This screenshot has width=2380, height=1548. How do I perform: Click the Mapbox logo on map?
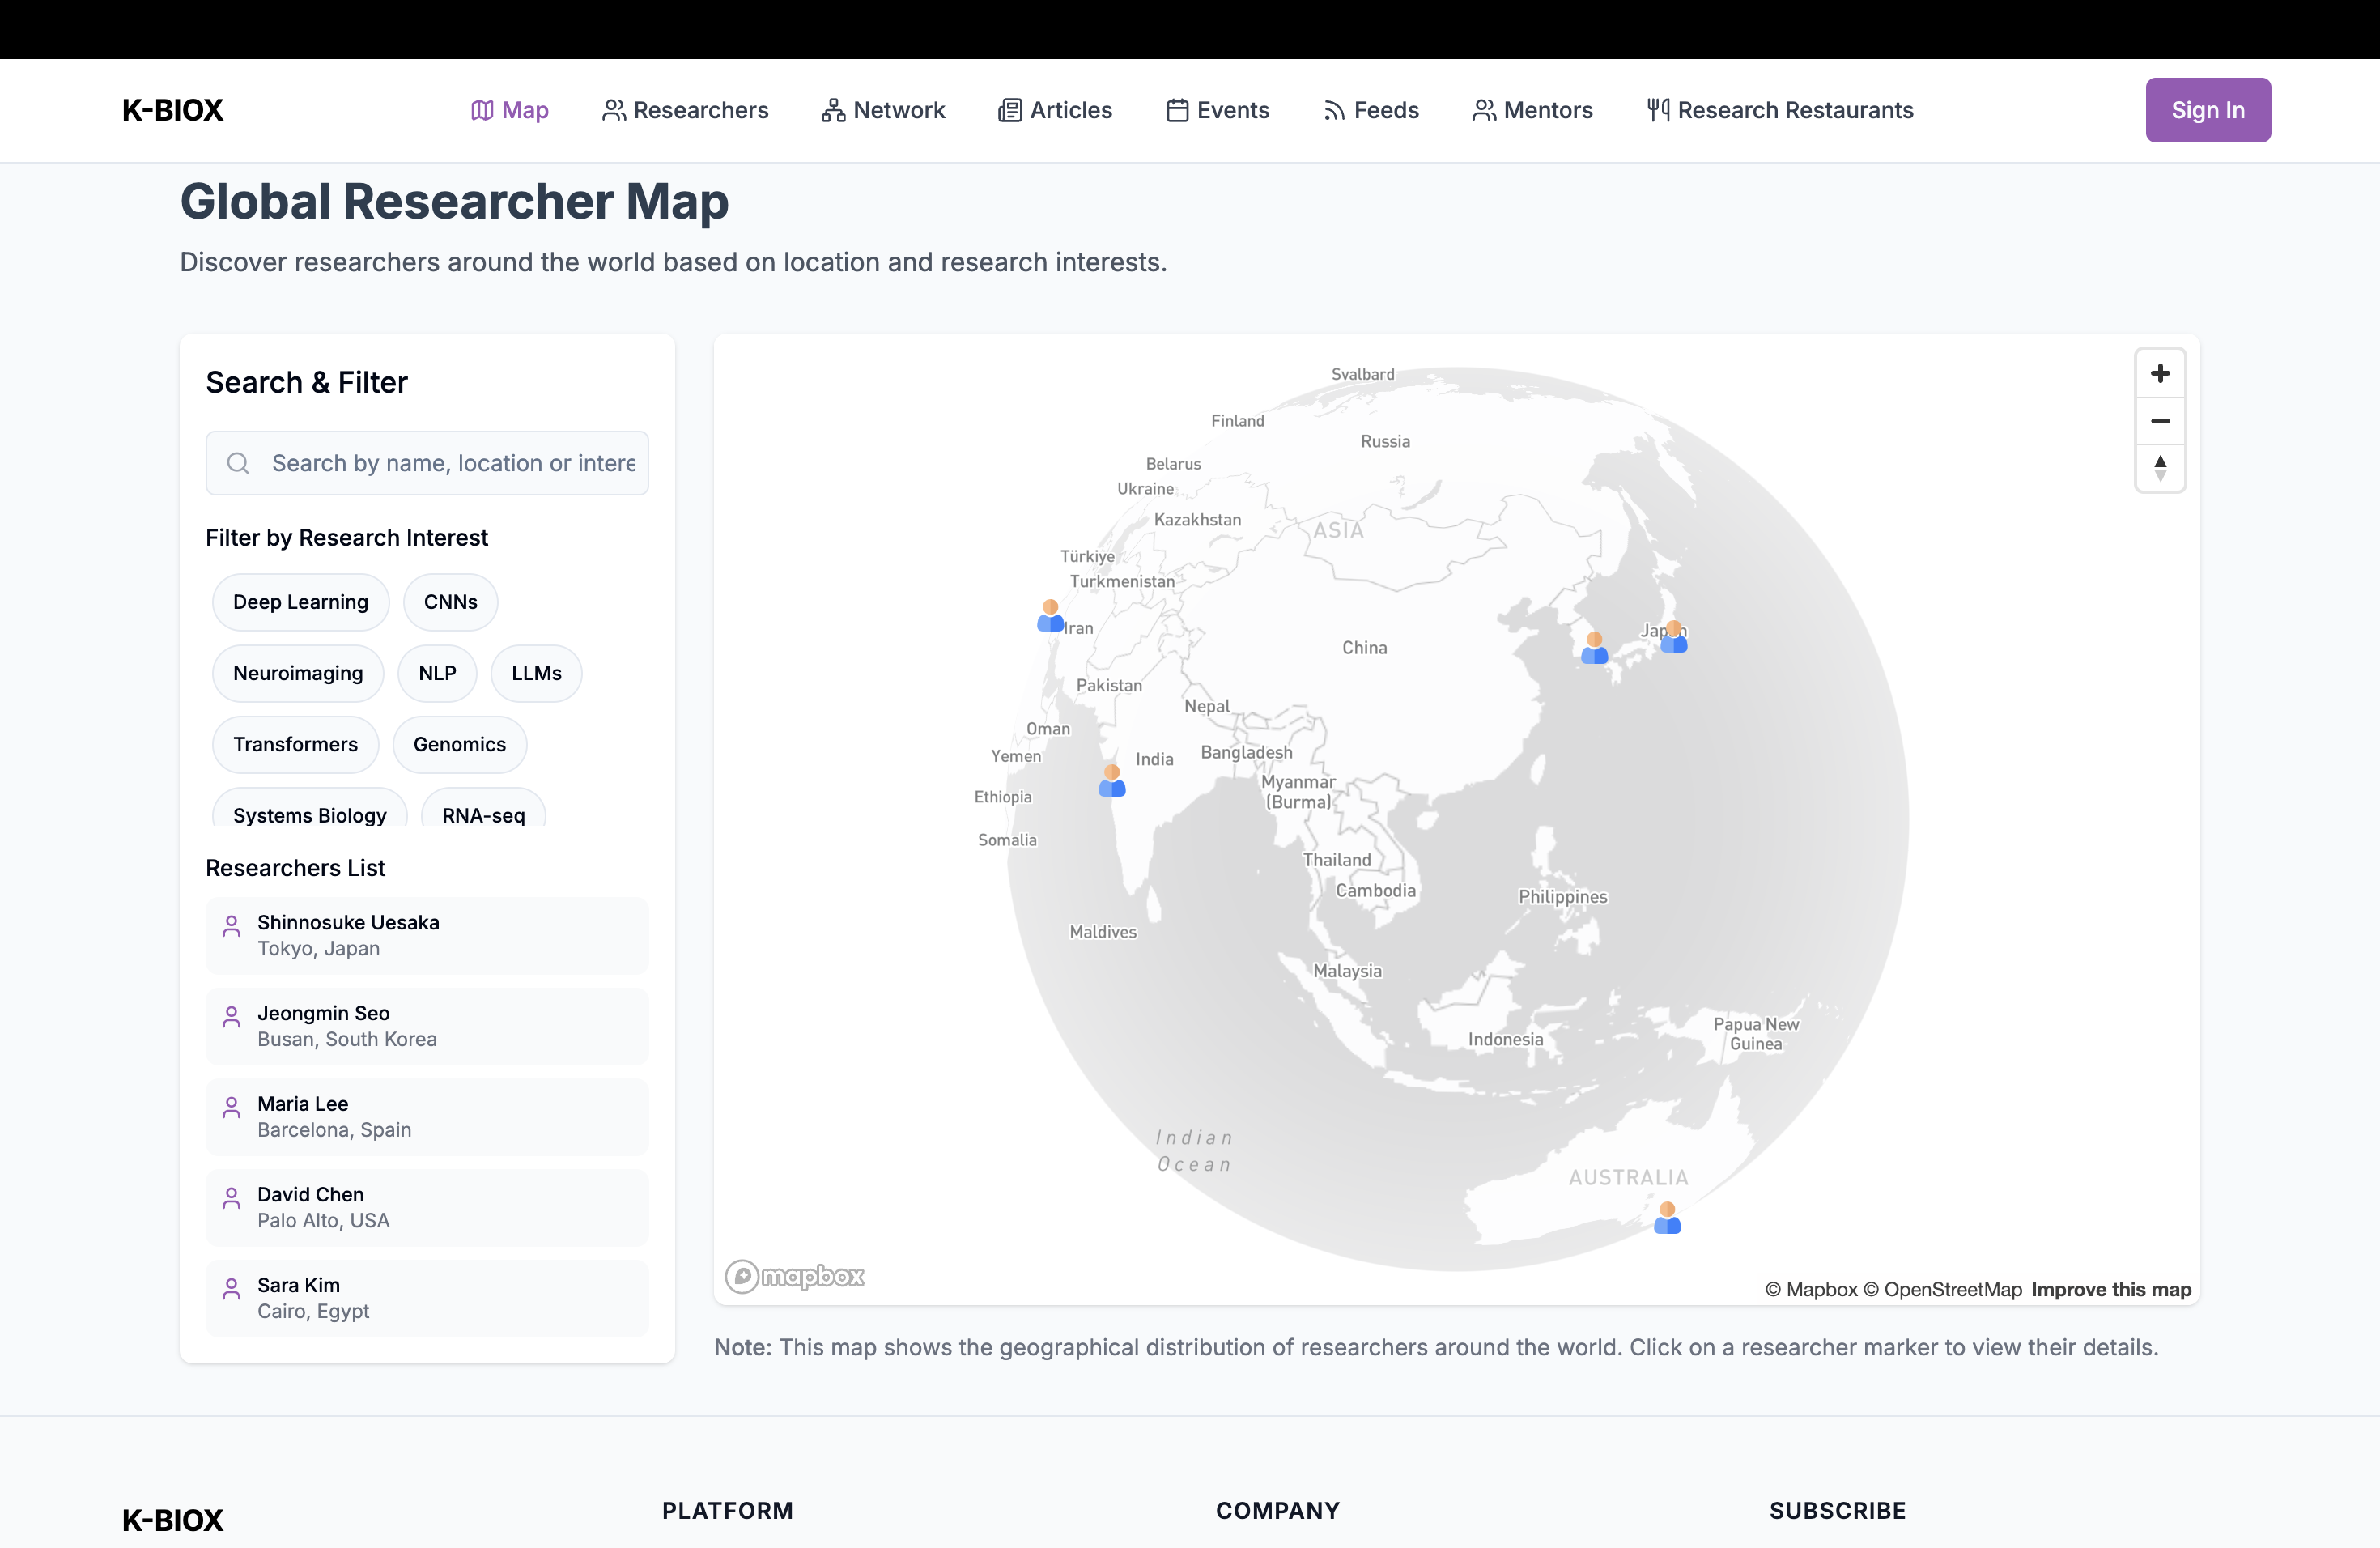(795, 1276)
